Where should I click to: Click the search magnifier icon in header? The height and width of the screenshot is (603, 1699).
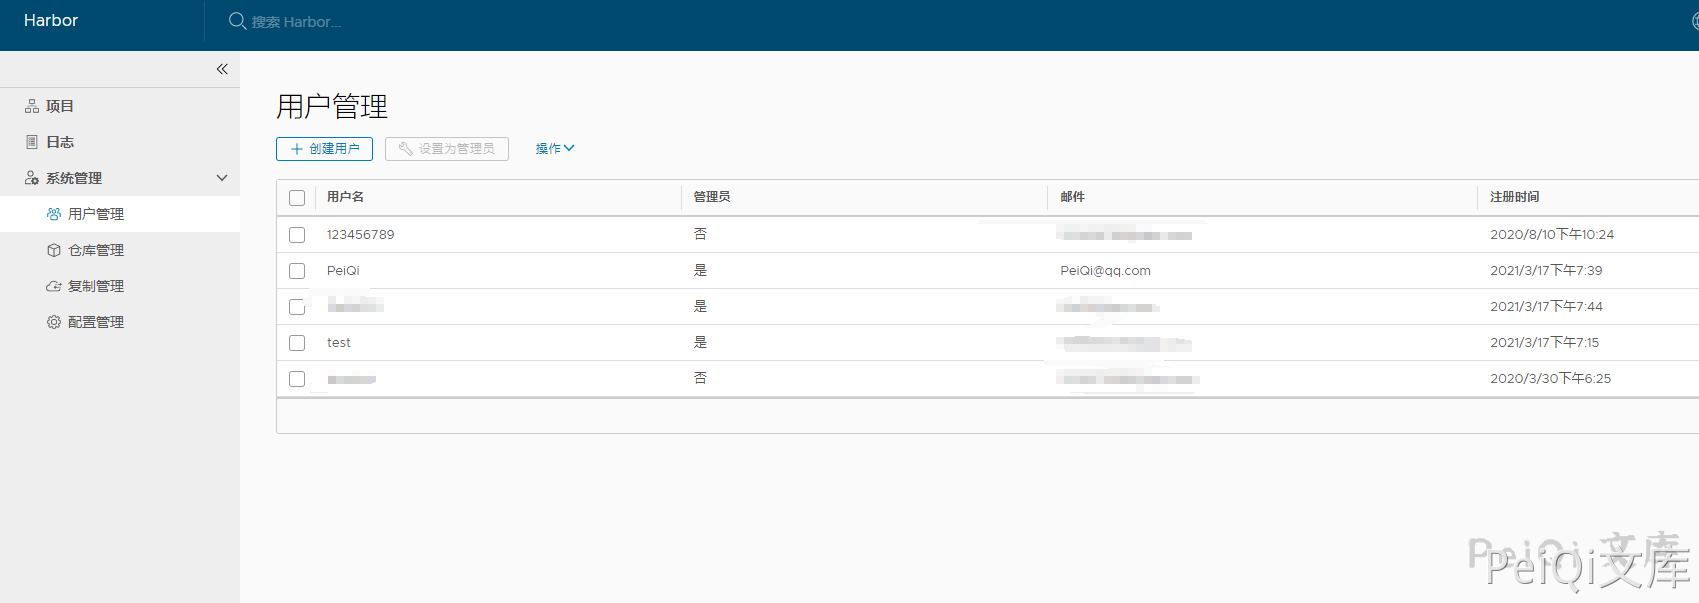point(237,21)
